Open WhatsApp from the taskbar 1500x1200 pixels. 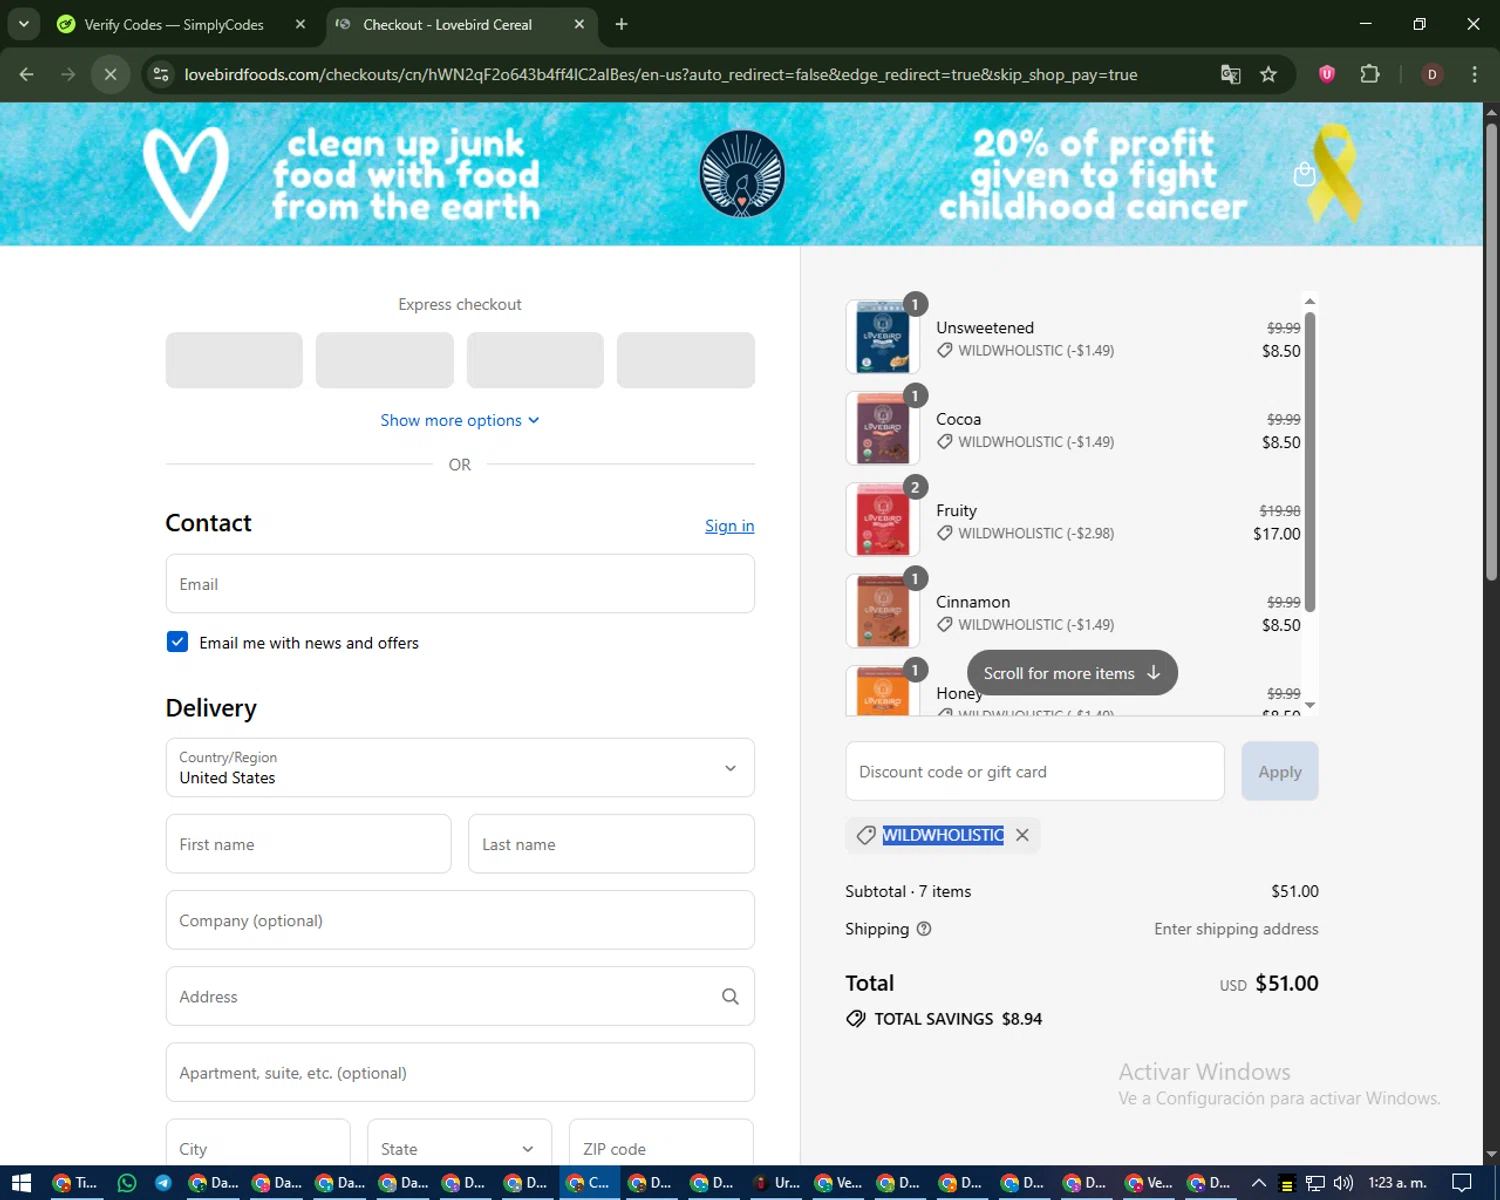coord(127,1183)
